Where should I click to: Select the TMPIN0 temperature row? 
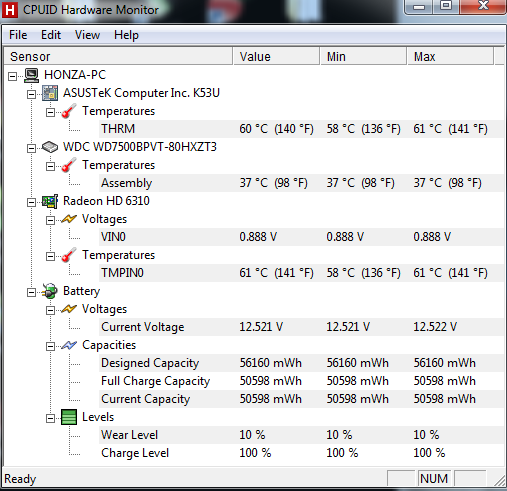[x=301, y=273]
